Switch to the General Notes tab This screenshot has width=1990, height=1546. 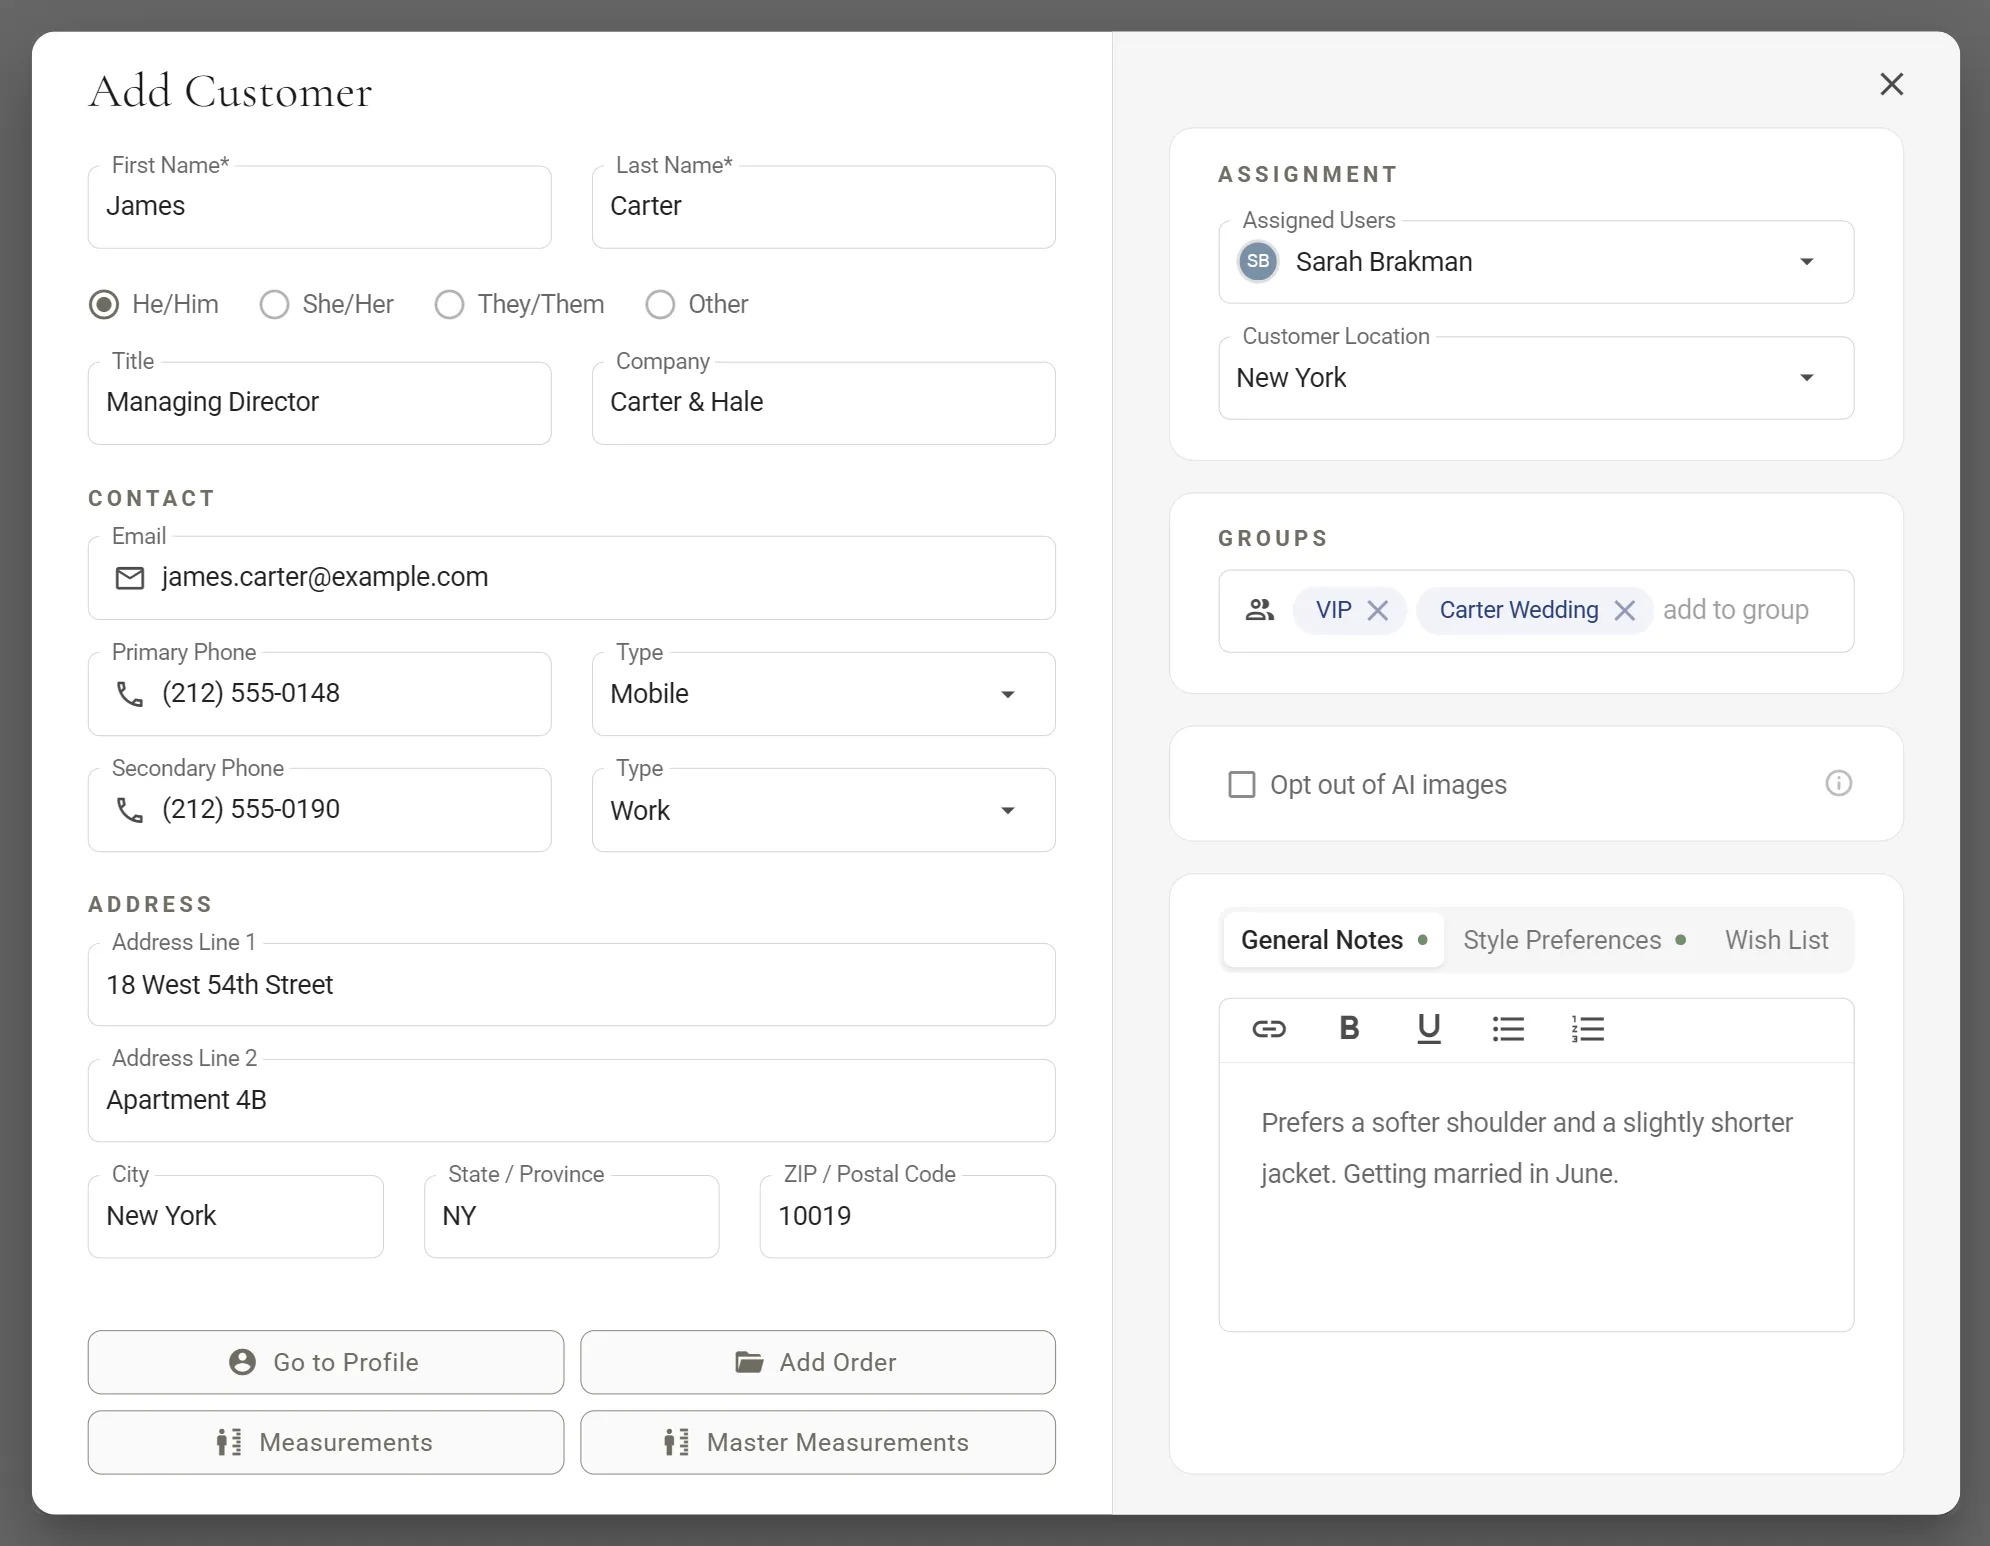click(x=1333, y=940)
